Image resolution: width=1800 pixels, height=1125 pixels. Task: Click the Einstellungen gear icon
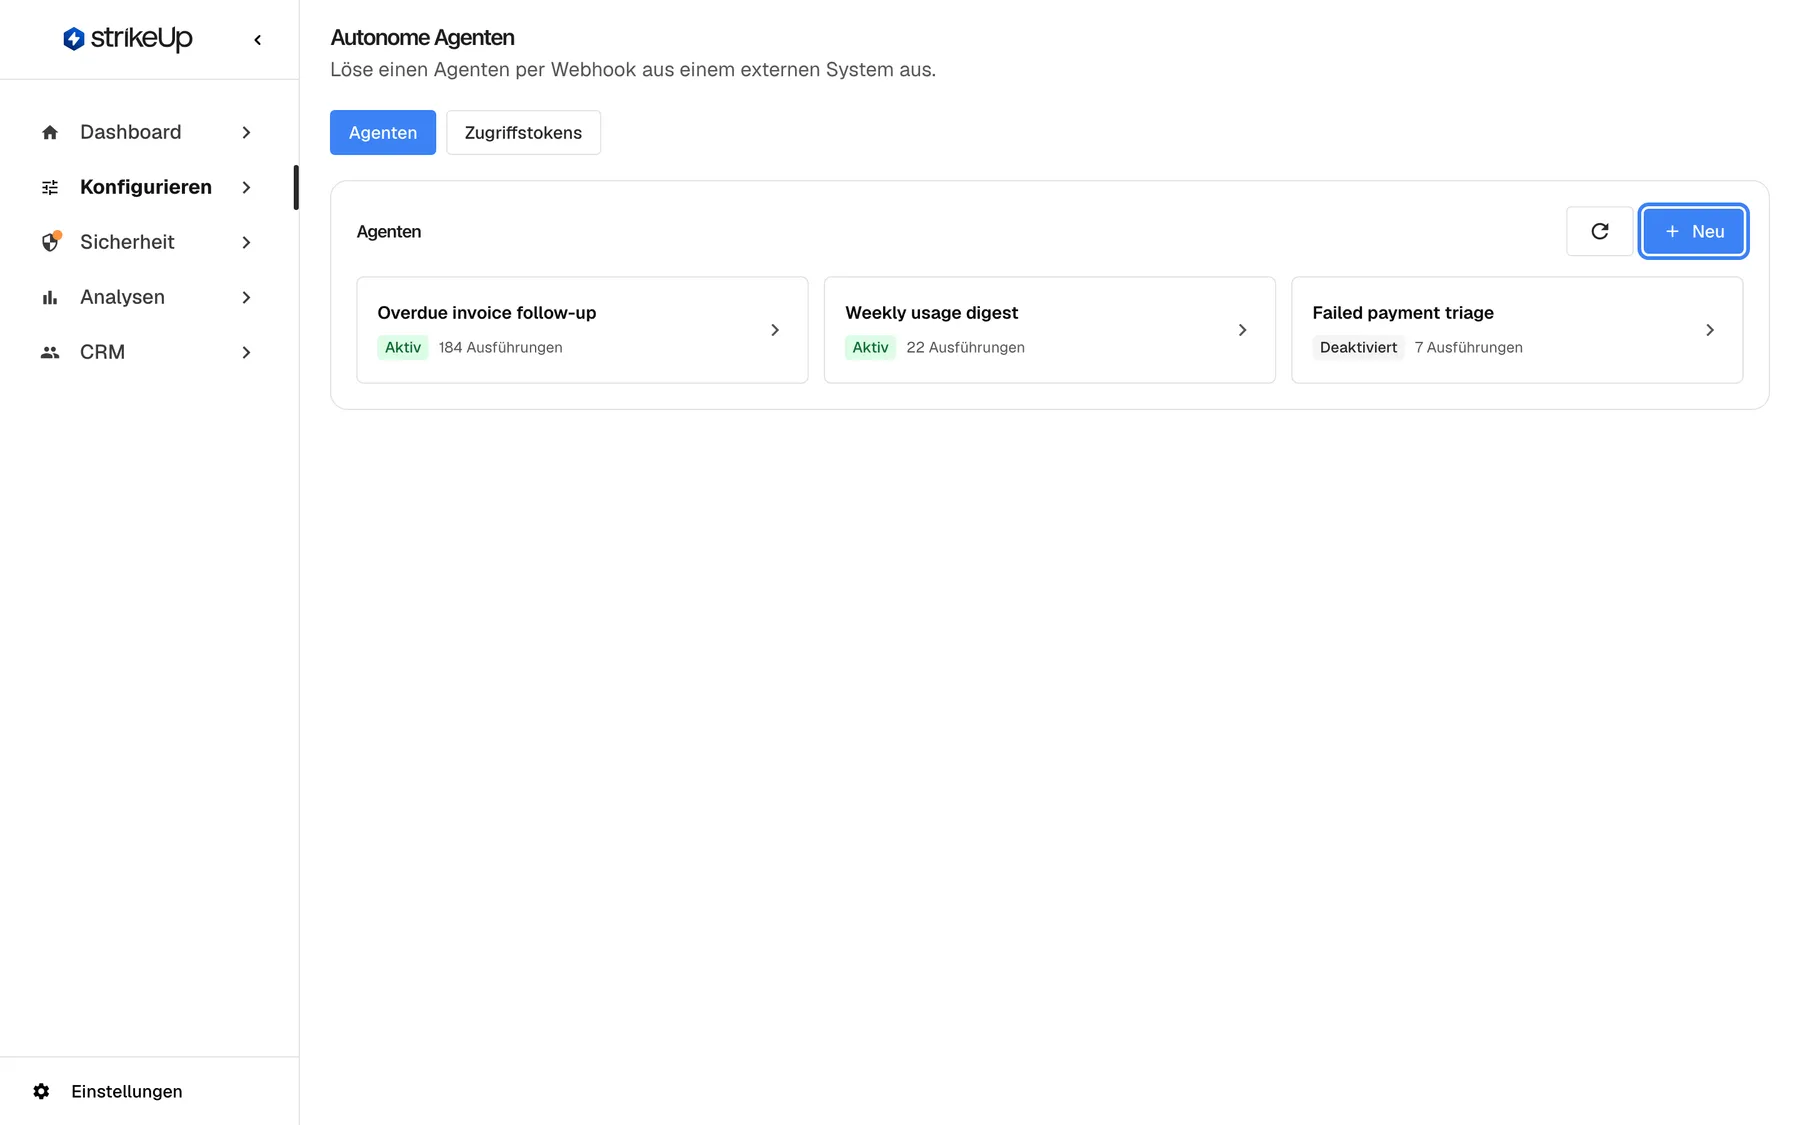tap(41, 1091)
